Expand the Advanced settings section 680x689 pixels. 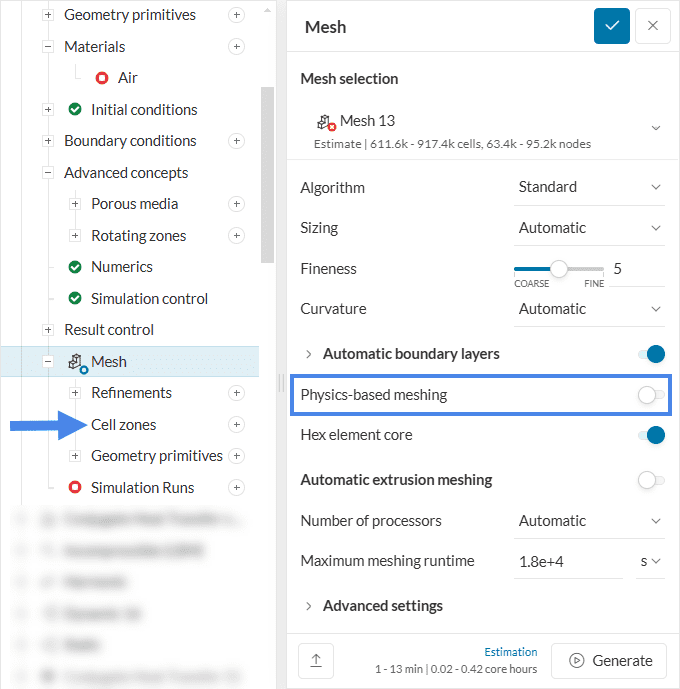(x=382, y=605)
